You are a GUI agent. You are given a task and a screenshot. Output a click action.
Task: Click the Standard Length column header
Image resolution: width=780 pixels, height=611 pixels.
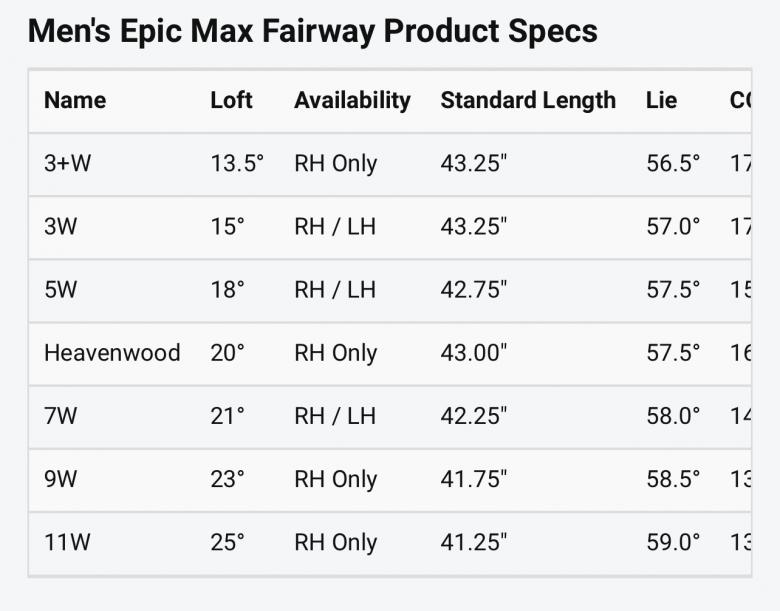click(528, 101)
